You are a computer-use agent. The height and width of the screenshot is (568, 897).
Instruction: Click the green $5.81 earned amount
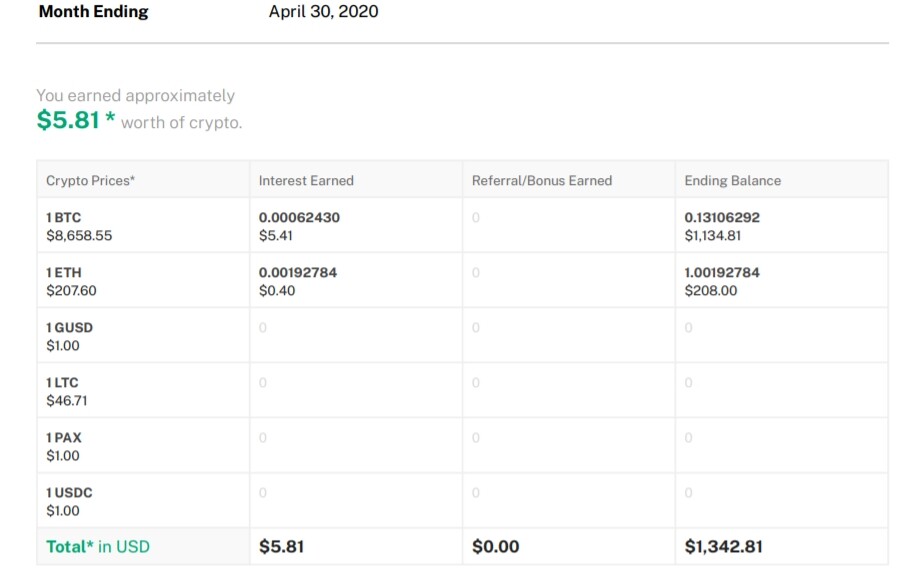[x=68, y=120]
